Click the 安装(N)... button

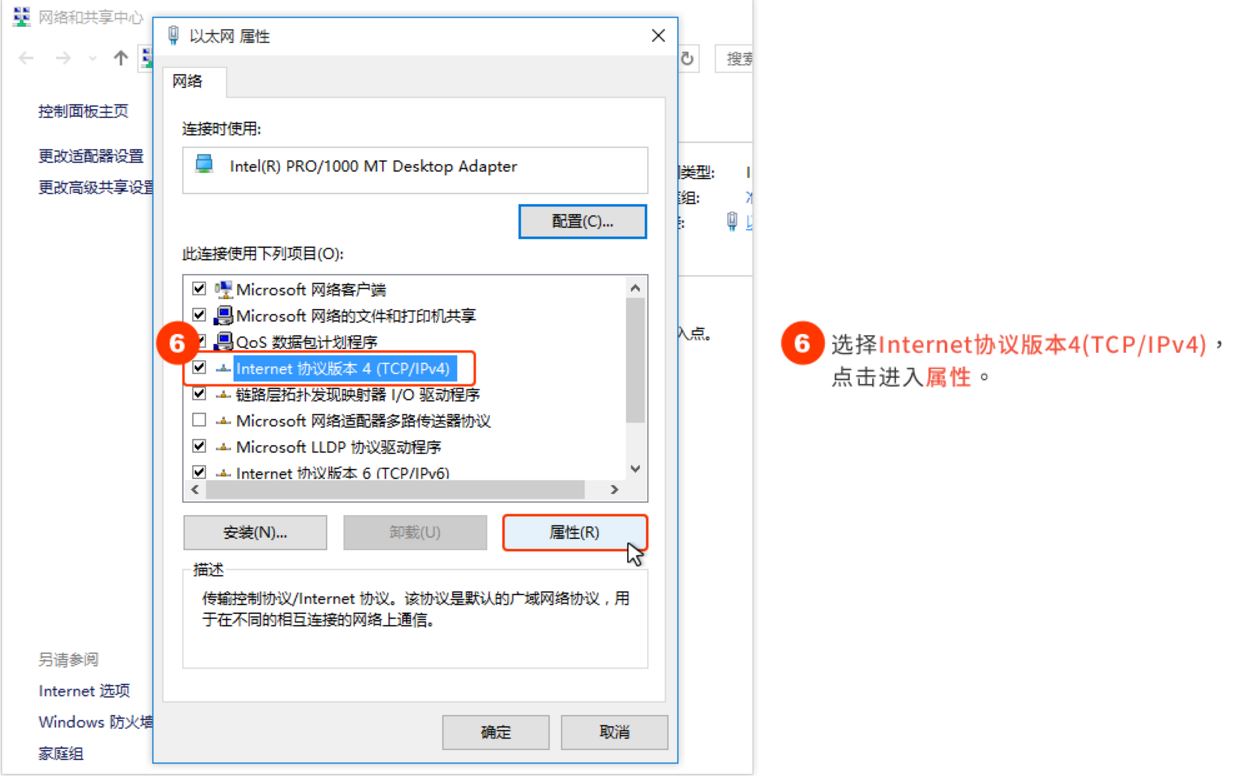click(x=255, y=533)
